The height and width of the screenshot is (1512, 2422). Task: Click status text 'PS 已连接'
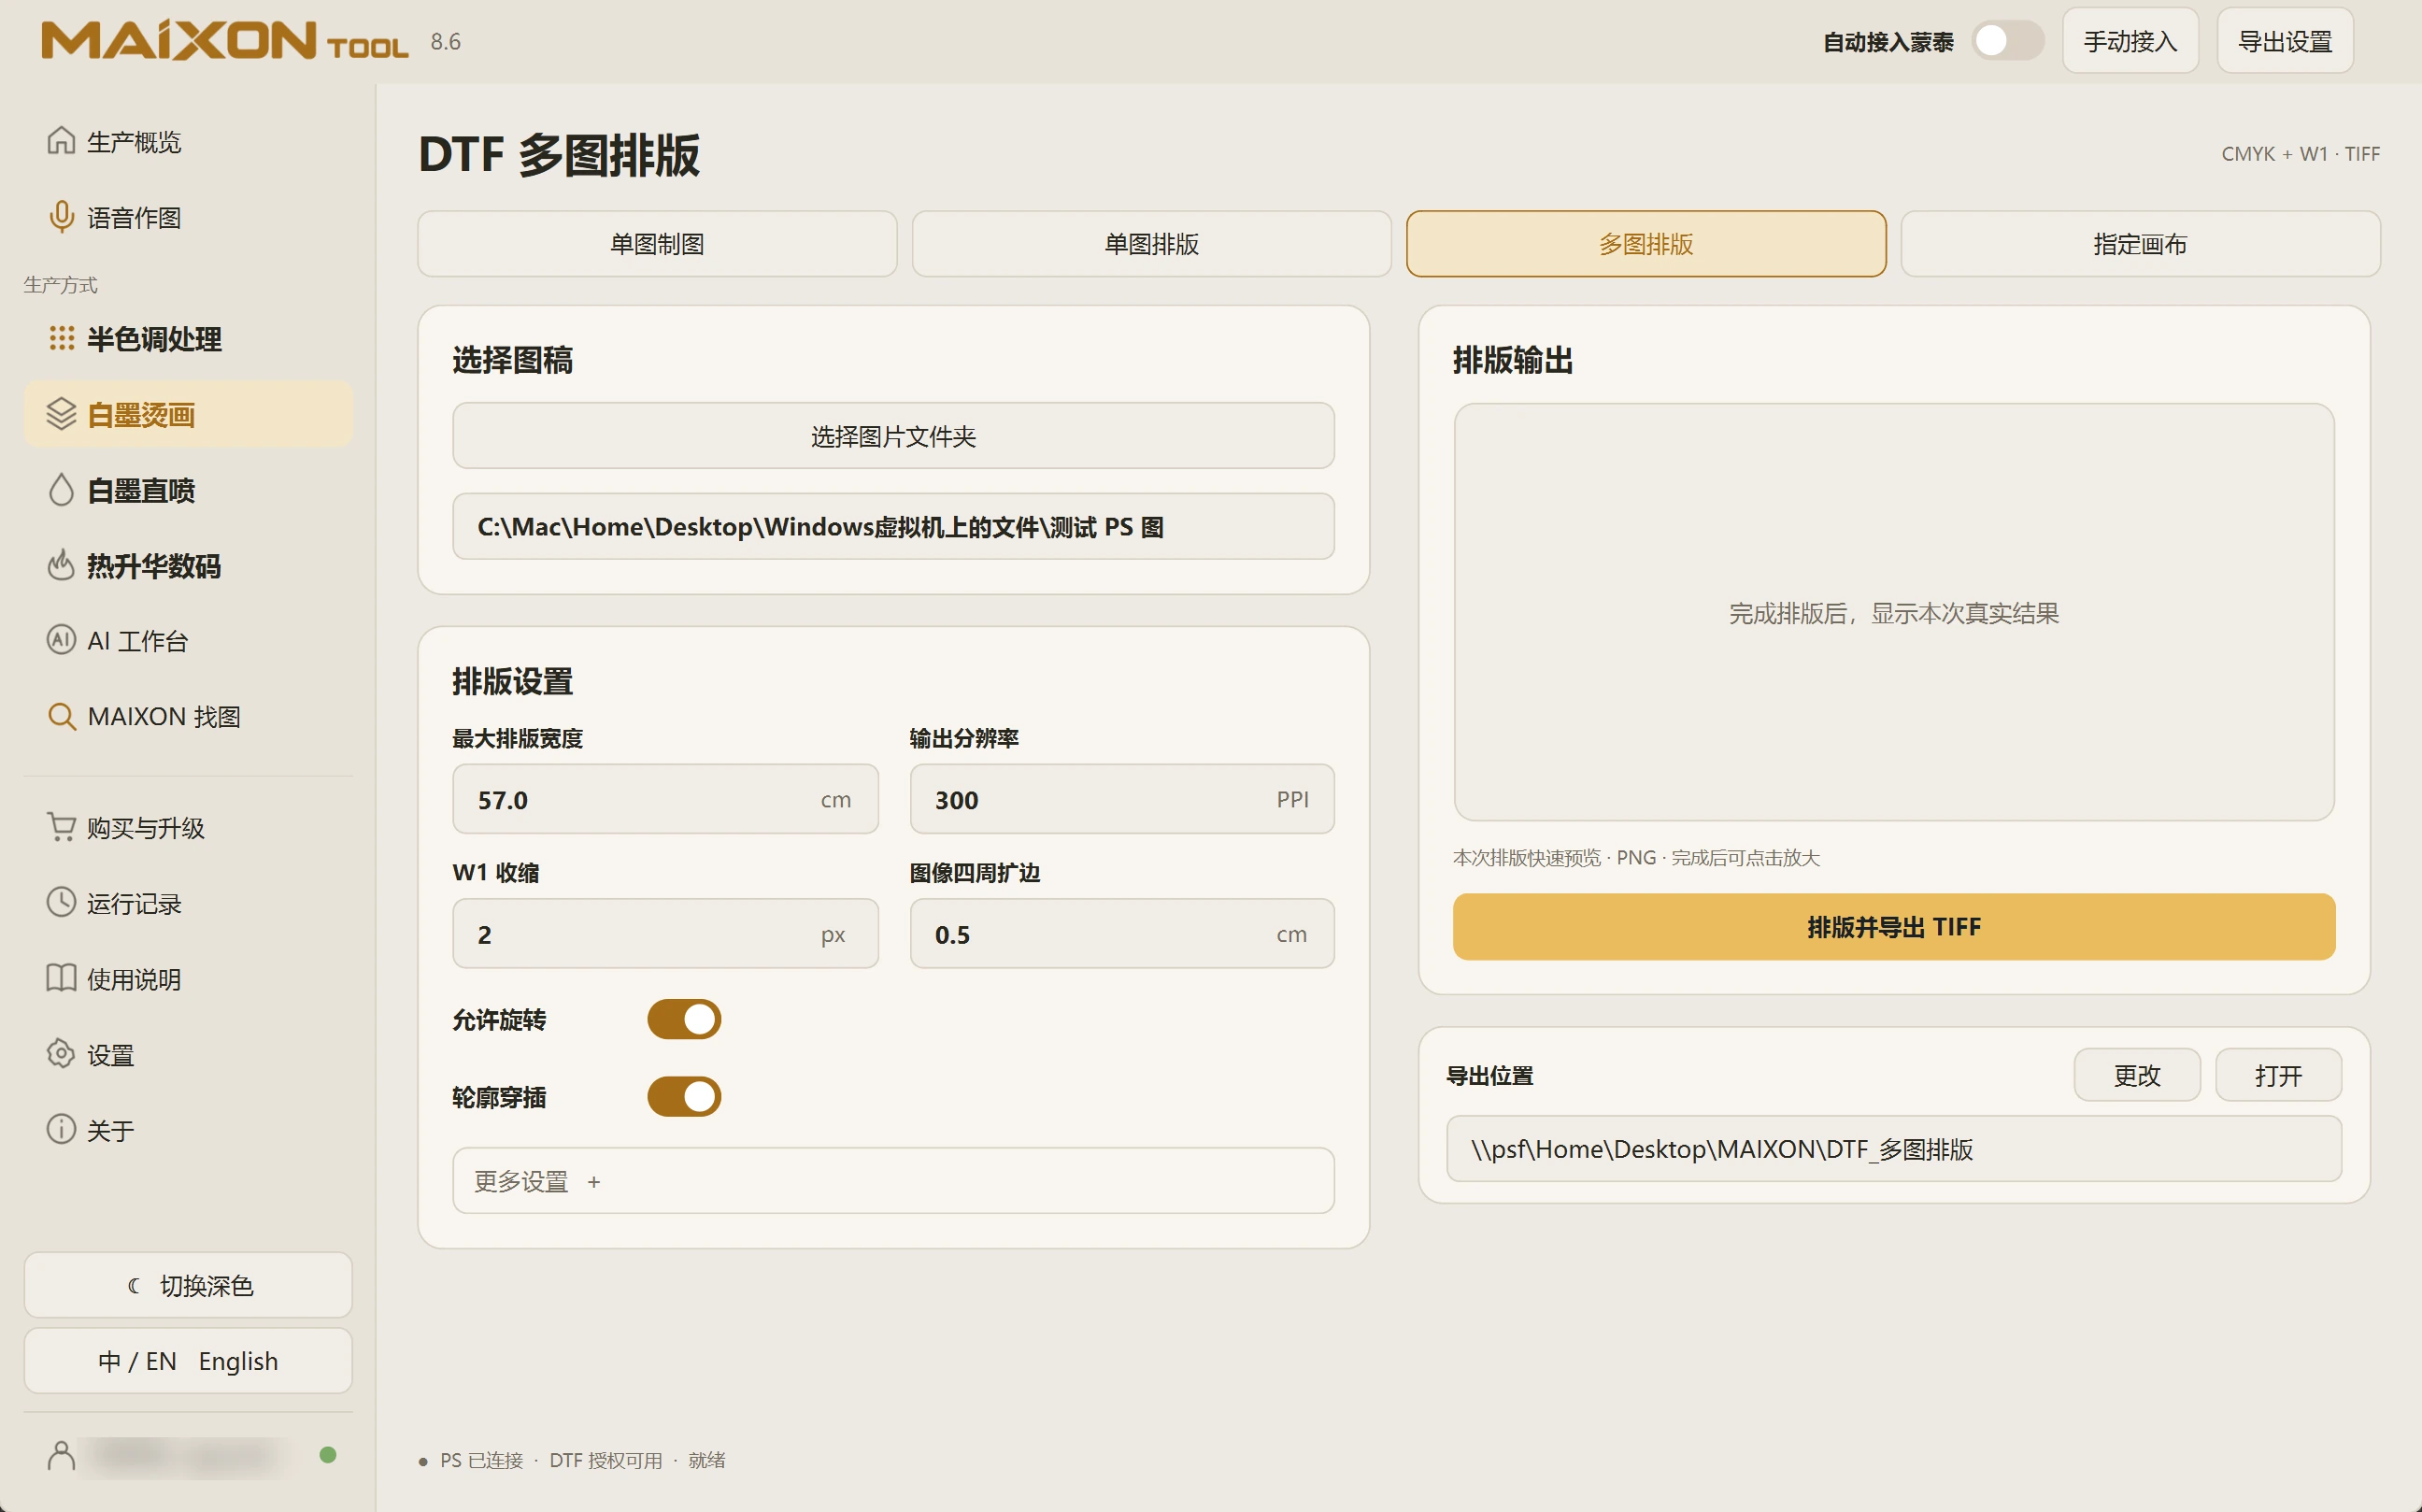481,1460
